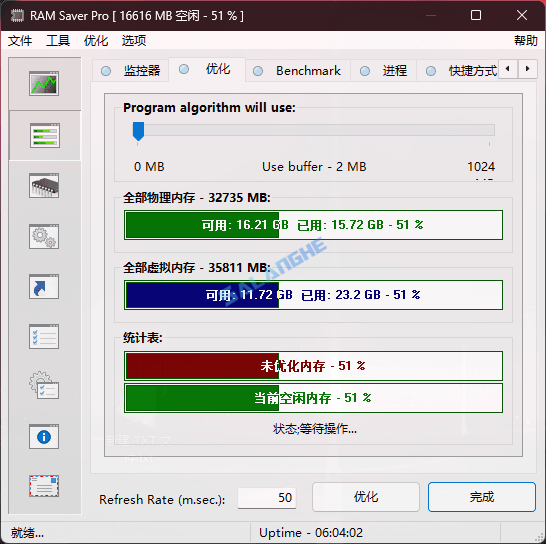Click the 全部物理内存 - 32735 MB label
The image size is (546, 544).
tap(197, 198)
